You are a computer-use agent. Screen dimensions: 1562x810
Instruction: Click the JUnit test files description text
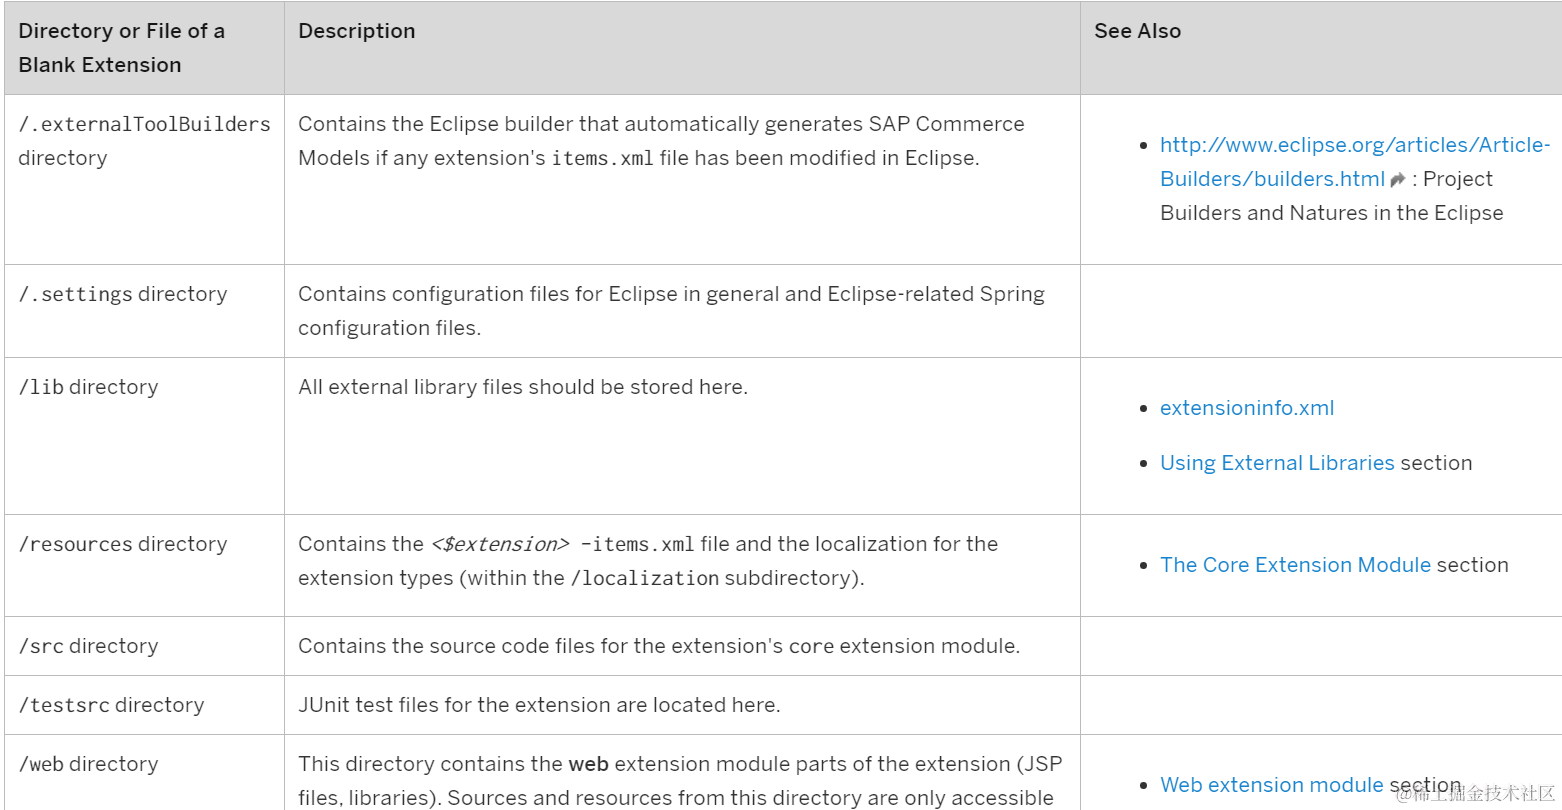pos(539,705)
